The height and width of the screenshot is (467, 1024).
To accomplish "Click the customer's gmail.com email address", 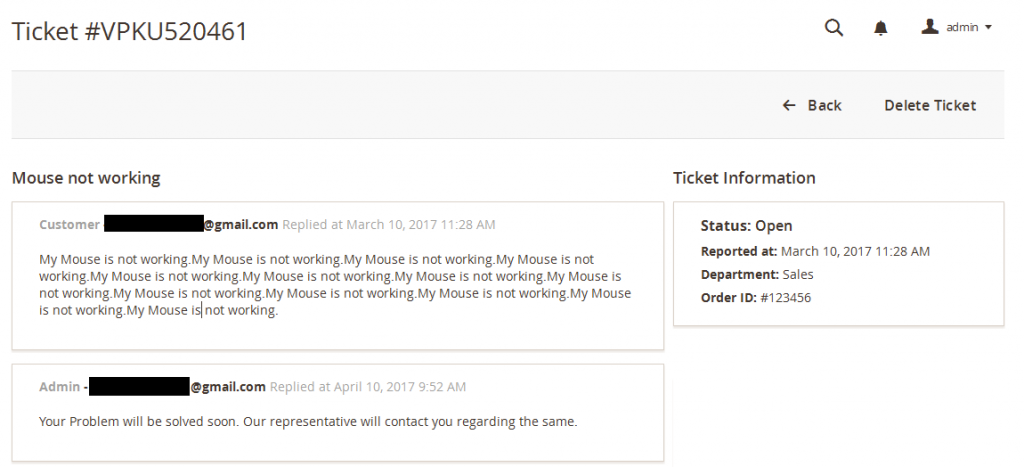I will point(191,224).
